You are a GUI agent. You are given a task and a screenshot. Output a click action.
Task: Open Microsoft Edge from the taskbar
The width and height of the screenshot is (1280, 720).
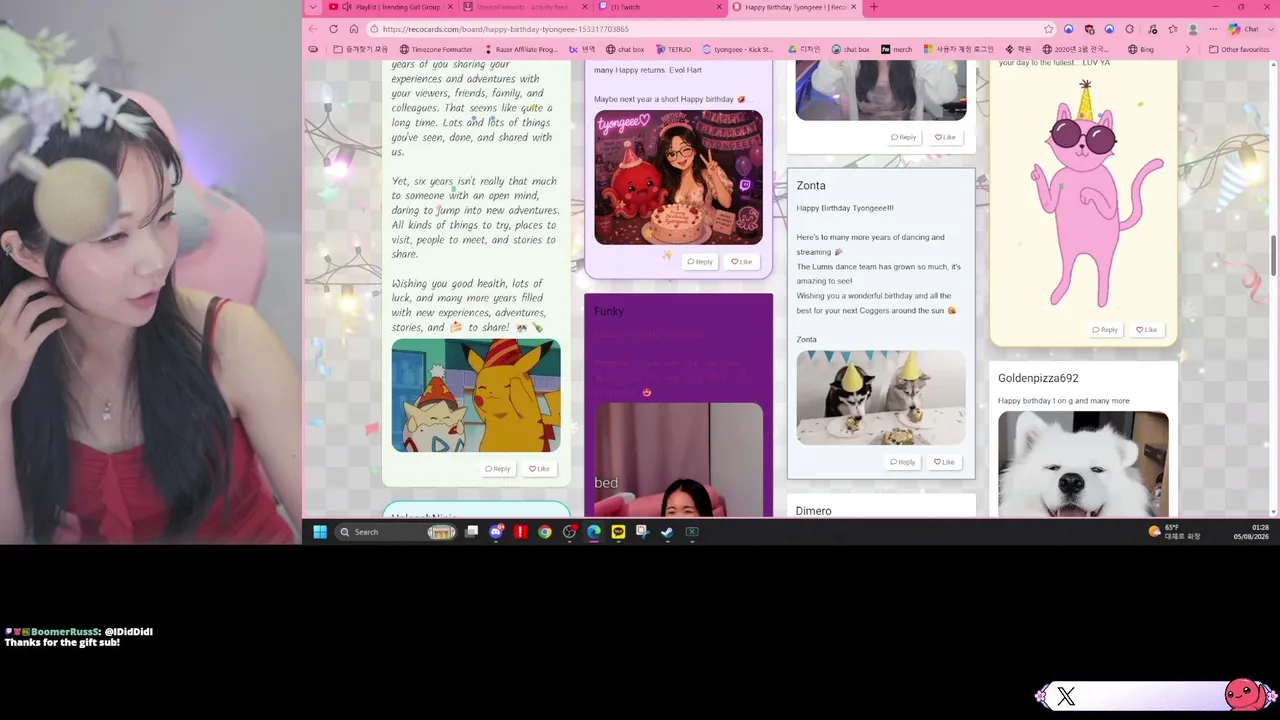point(594,532)
